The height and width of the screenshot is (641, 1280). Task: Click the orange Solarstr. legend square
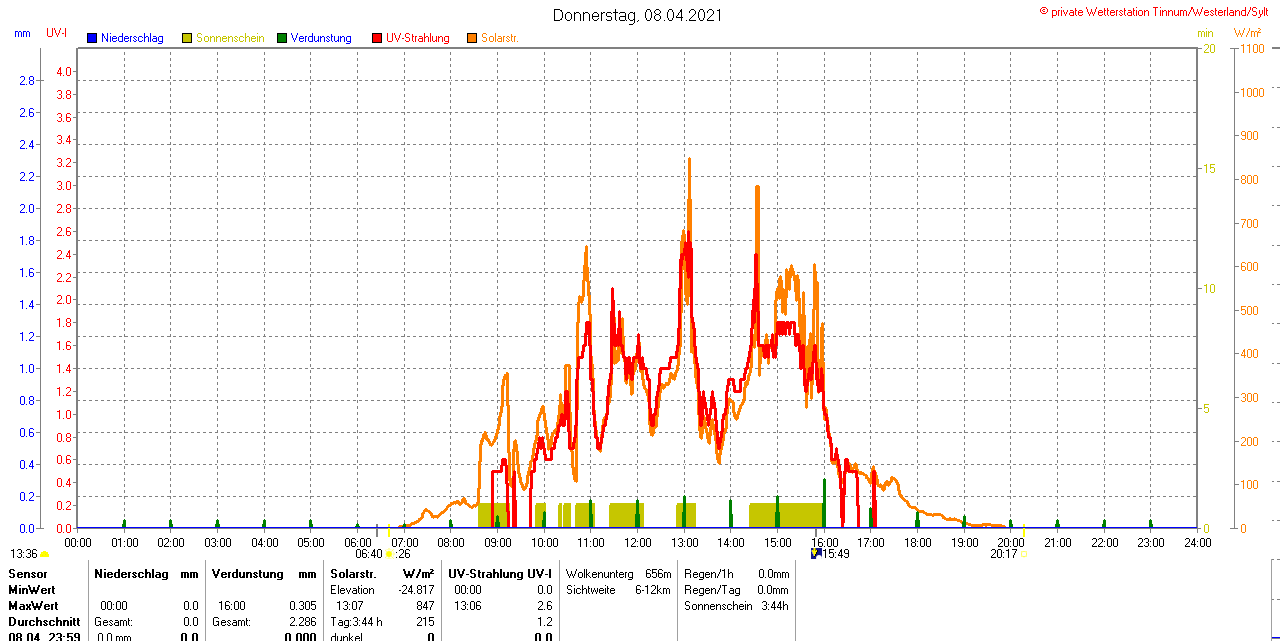point(472,38)
